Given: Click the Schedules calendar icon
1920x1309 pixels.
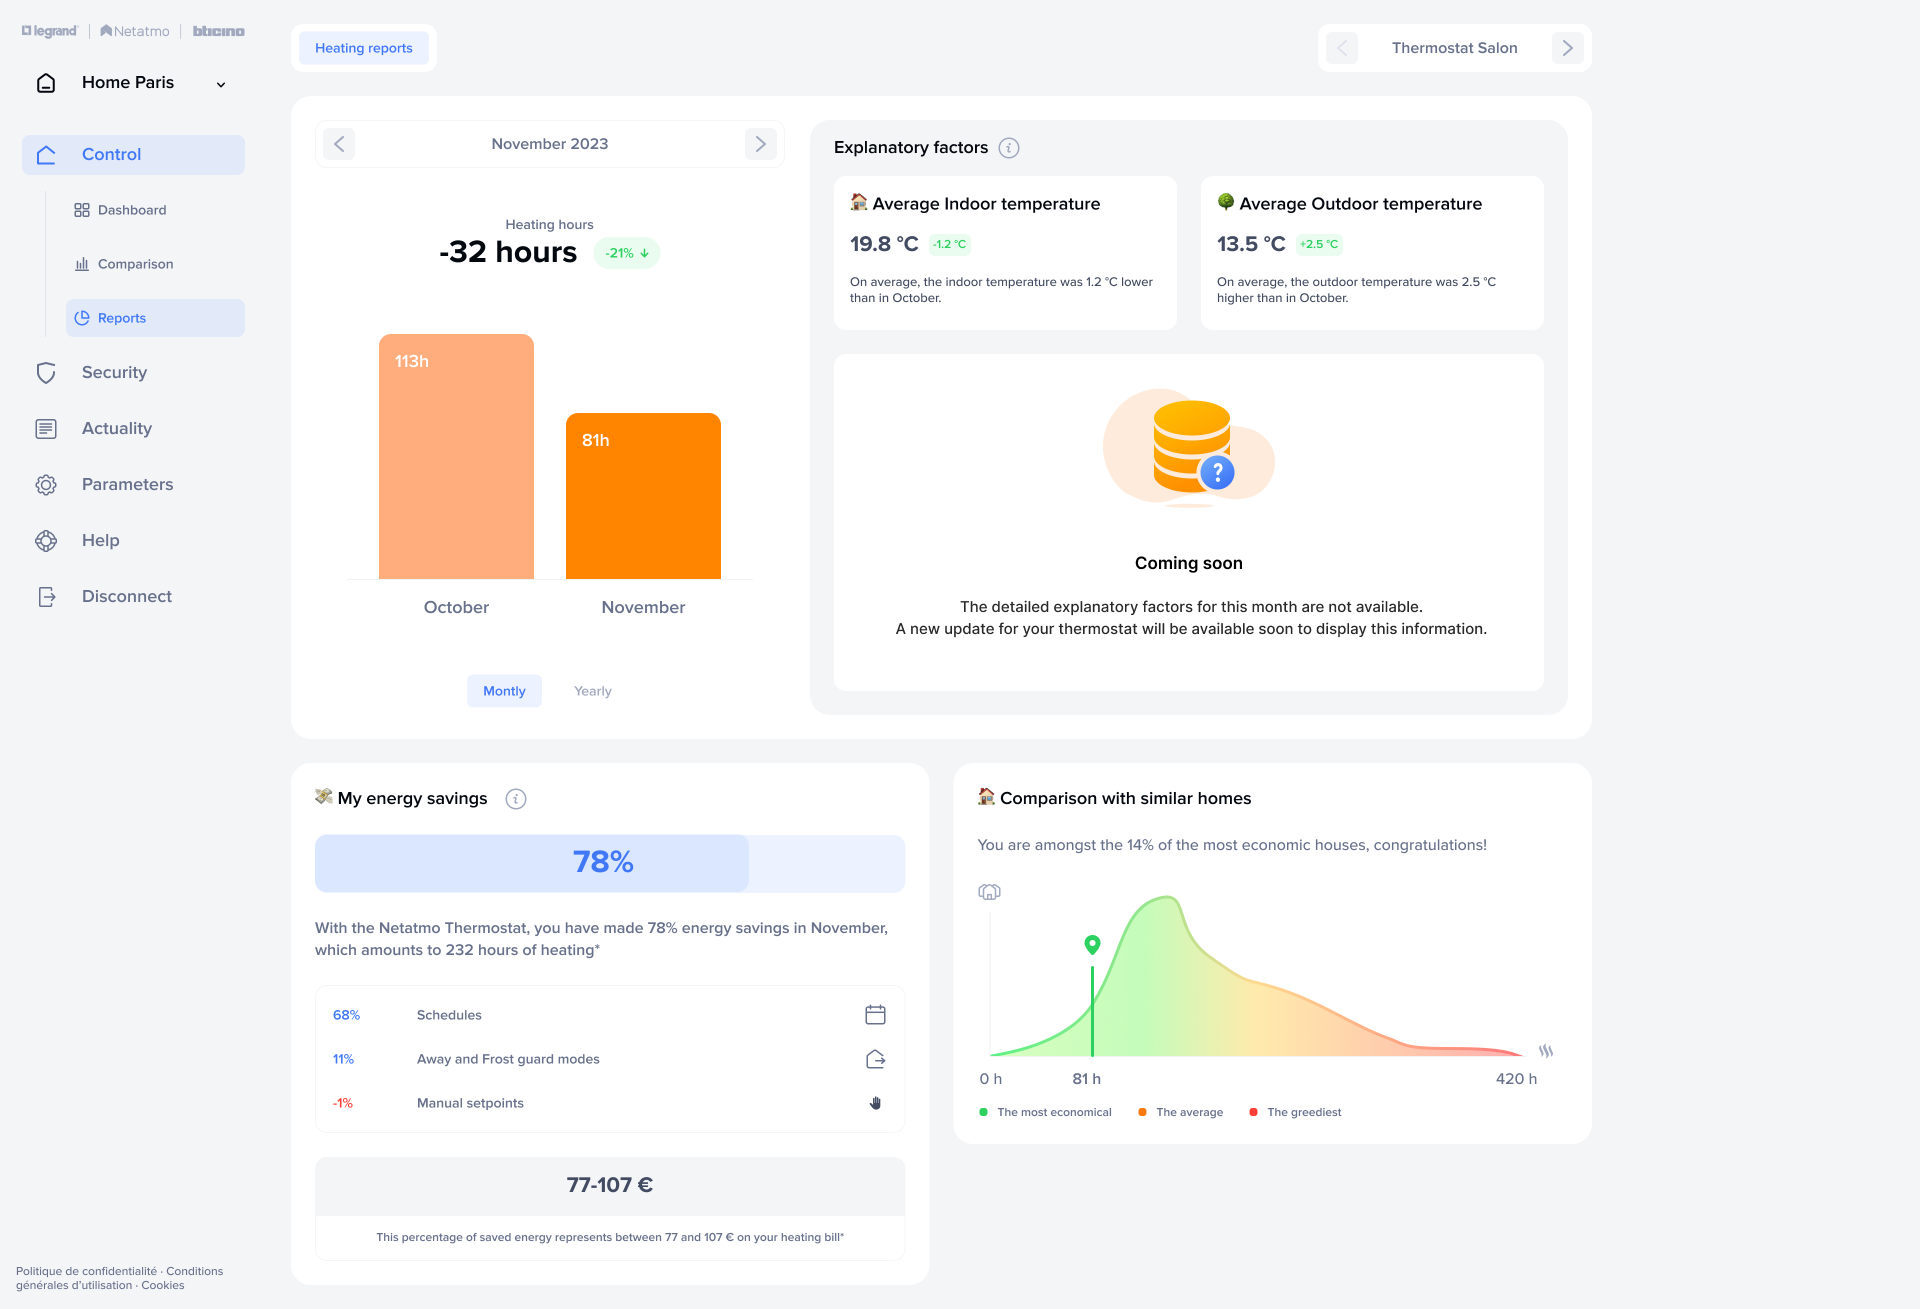Looking at the screenshot, I should pos(875,1015).
